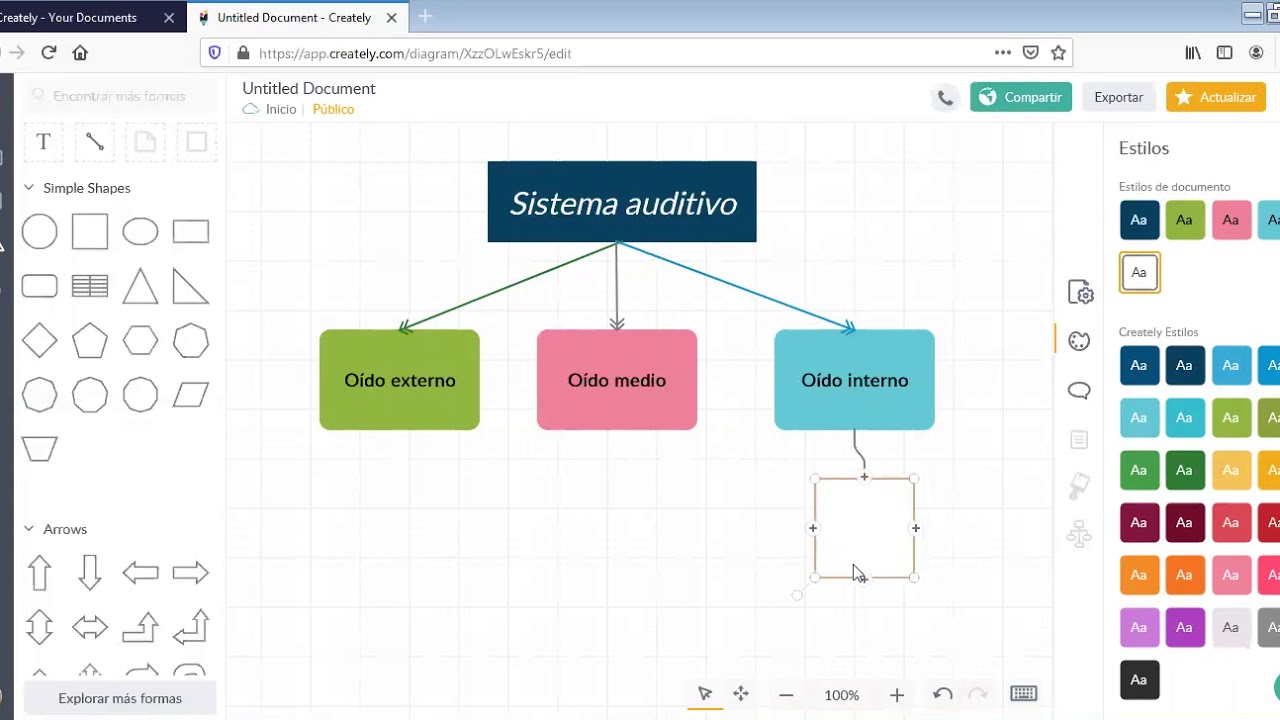Viewport: 1280px width, 720px height.
Task: Click the Compartir button
Action: 1021,97
